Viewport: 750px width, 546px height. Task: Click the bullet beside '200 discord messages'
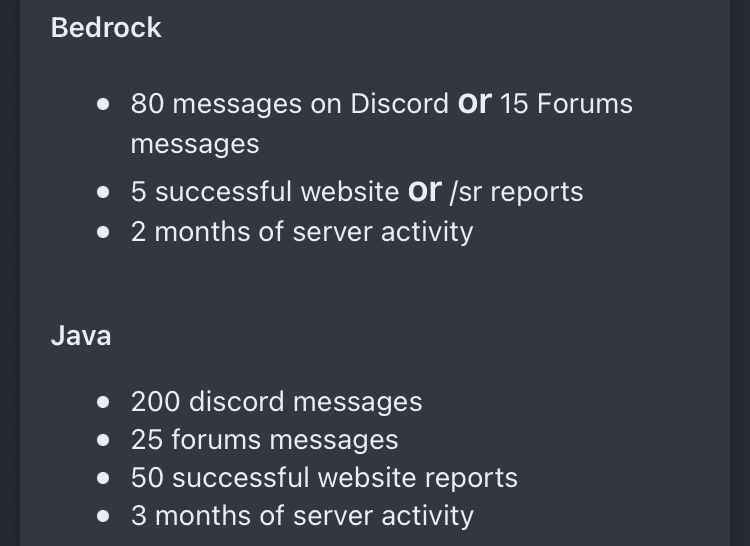coord(103,402)
